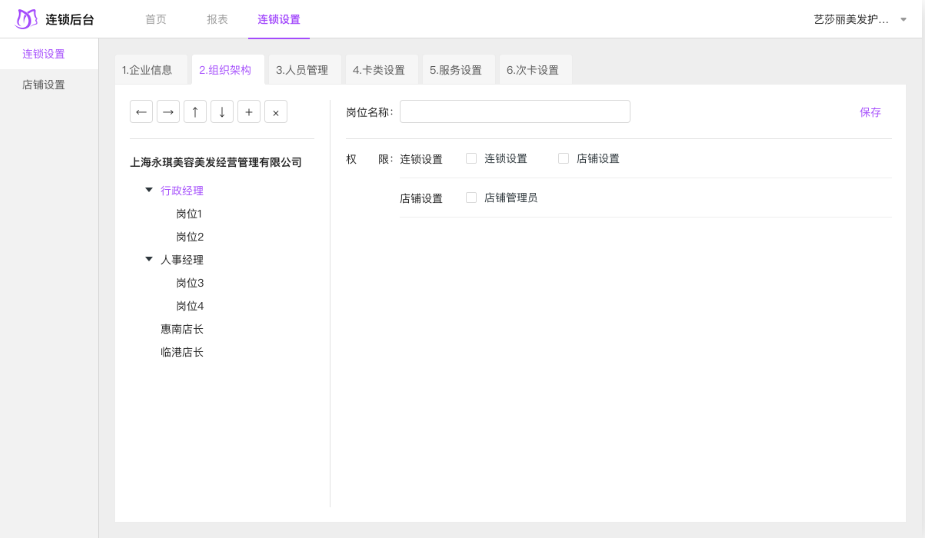The height and width of the screenshot is (538, 925).
Task: Open 店铺设置 in the left sidebar
Action: [x=44, y=85]
